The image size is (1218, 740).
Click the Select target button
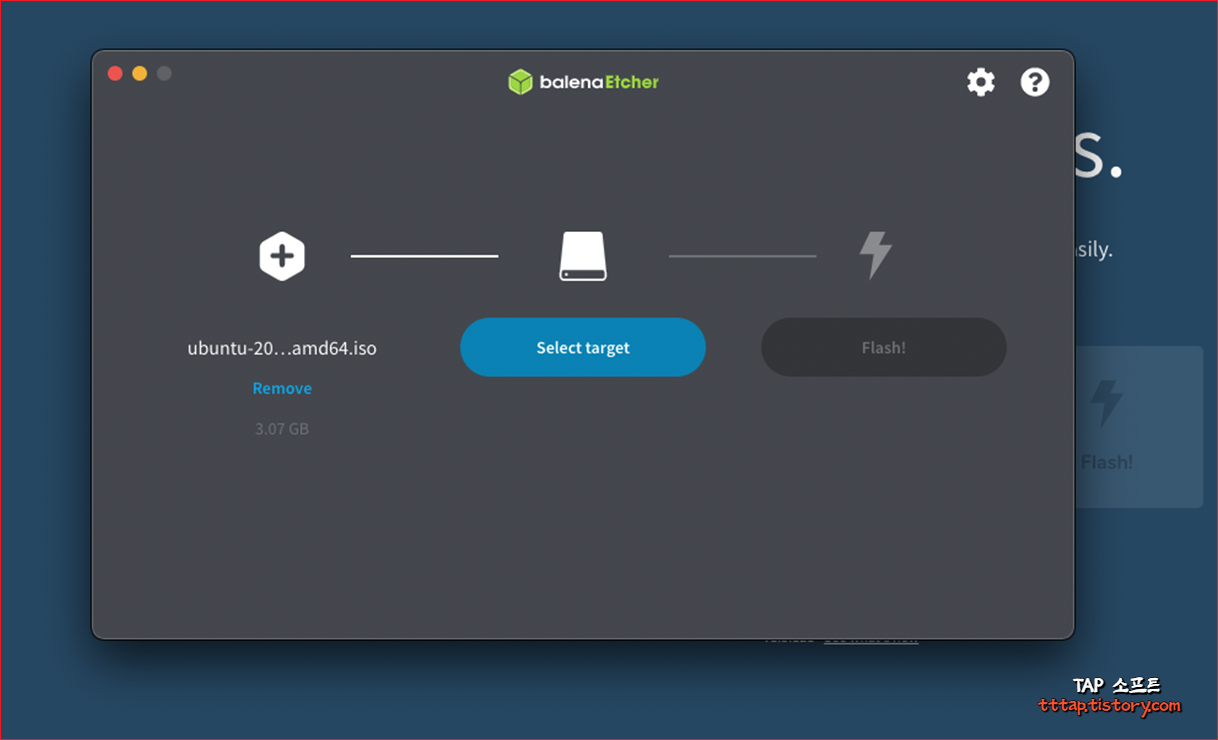(x=583, y=347)
